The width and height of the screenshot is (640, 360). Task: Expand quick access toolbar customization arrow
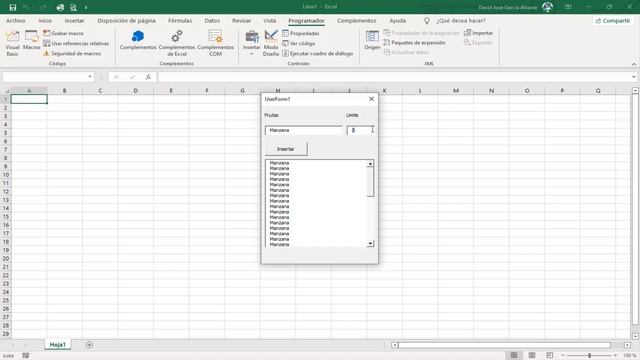tap(86, 7)
